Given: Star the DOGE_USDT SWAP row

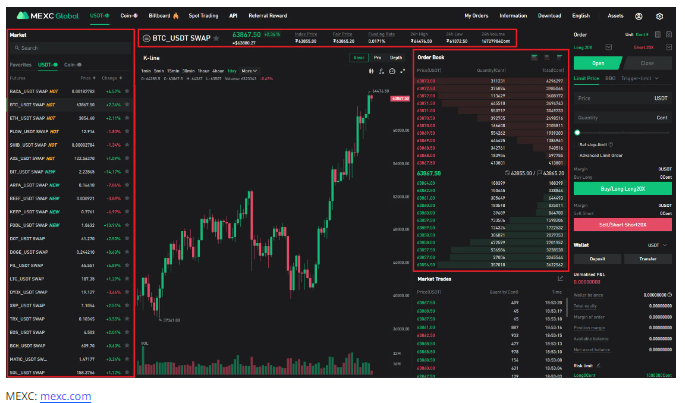Looking at the screenshot, I should pyautogui.click(x=127, y=252).
